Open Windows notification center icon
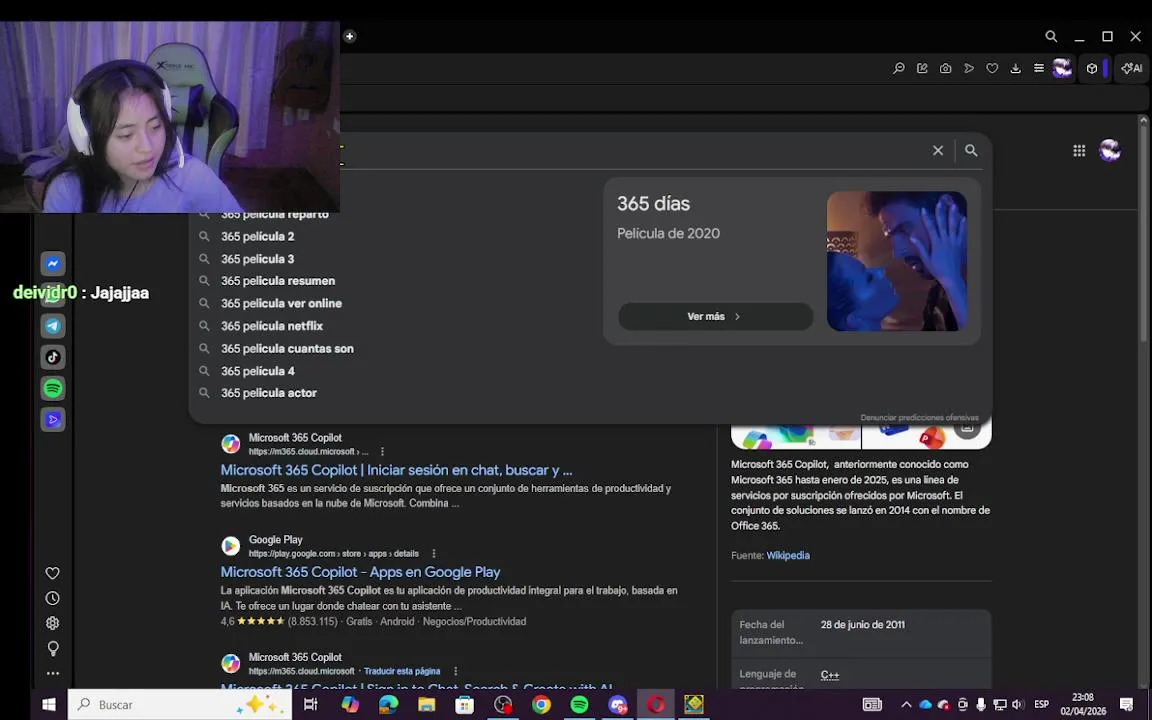The image size is (1152, 720). (x=1126, y=705)
